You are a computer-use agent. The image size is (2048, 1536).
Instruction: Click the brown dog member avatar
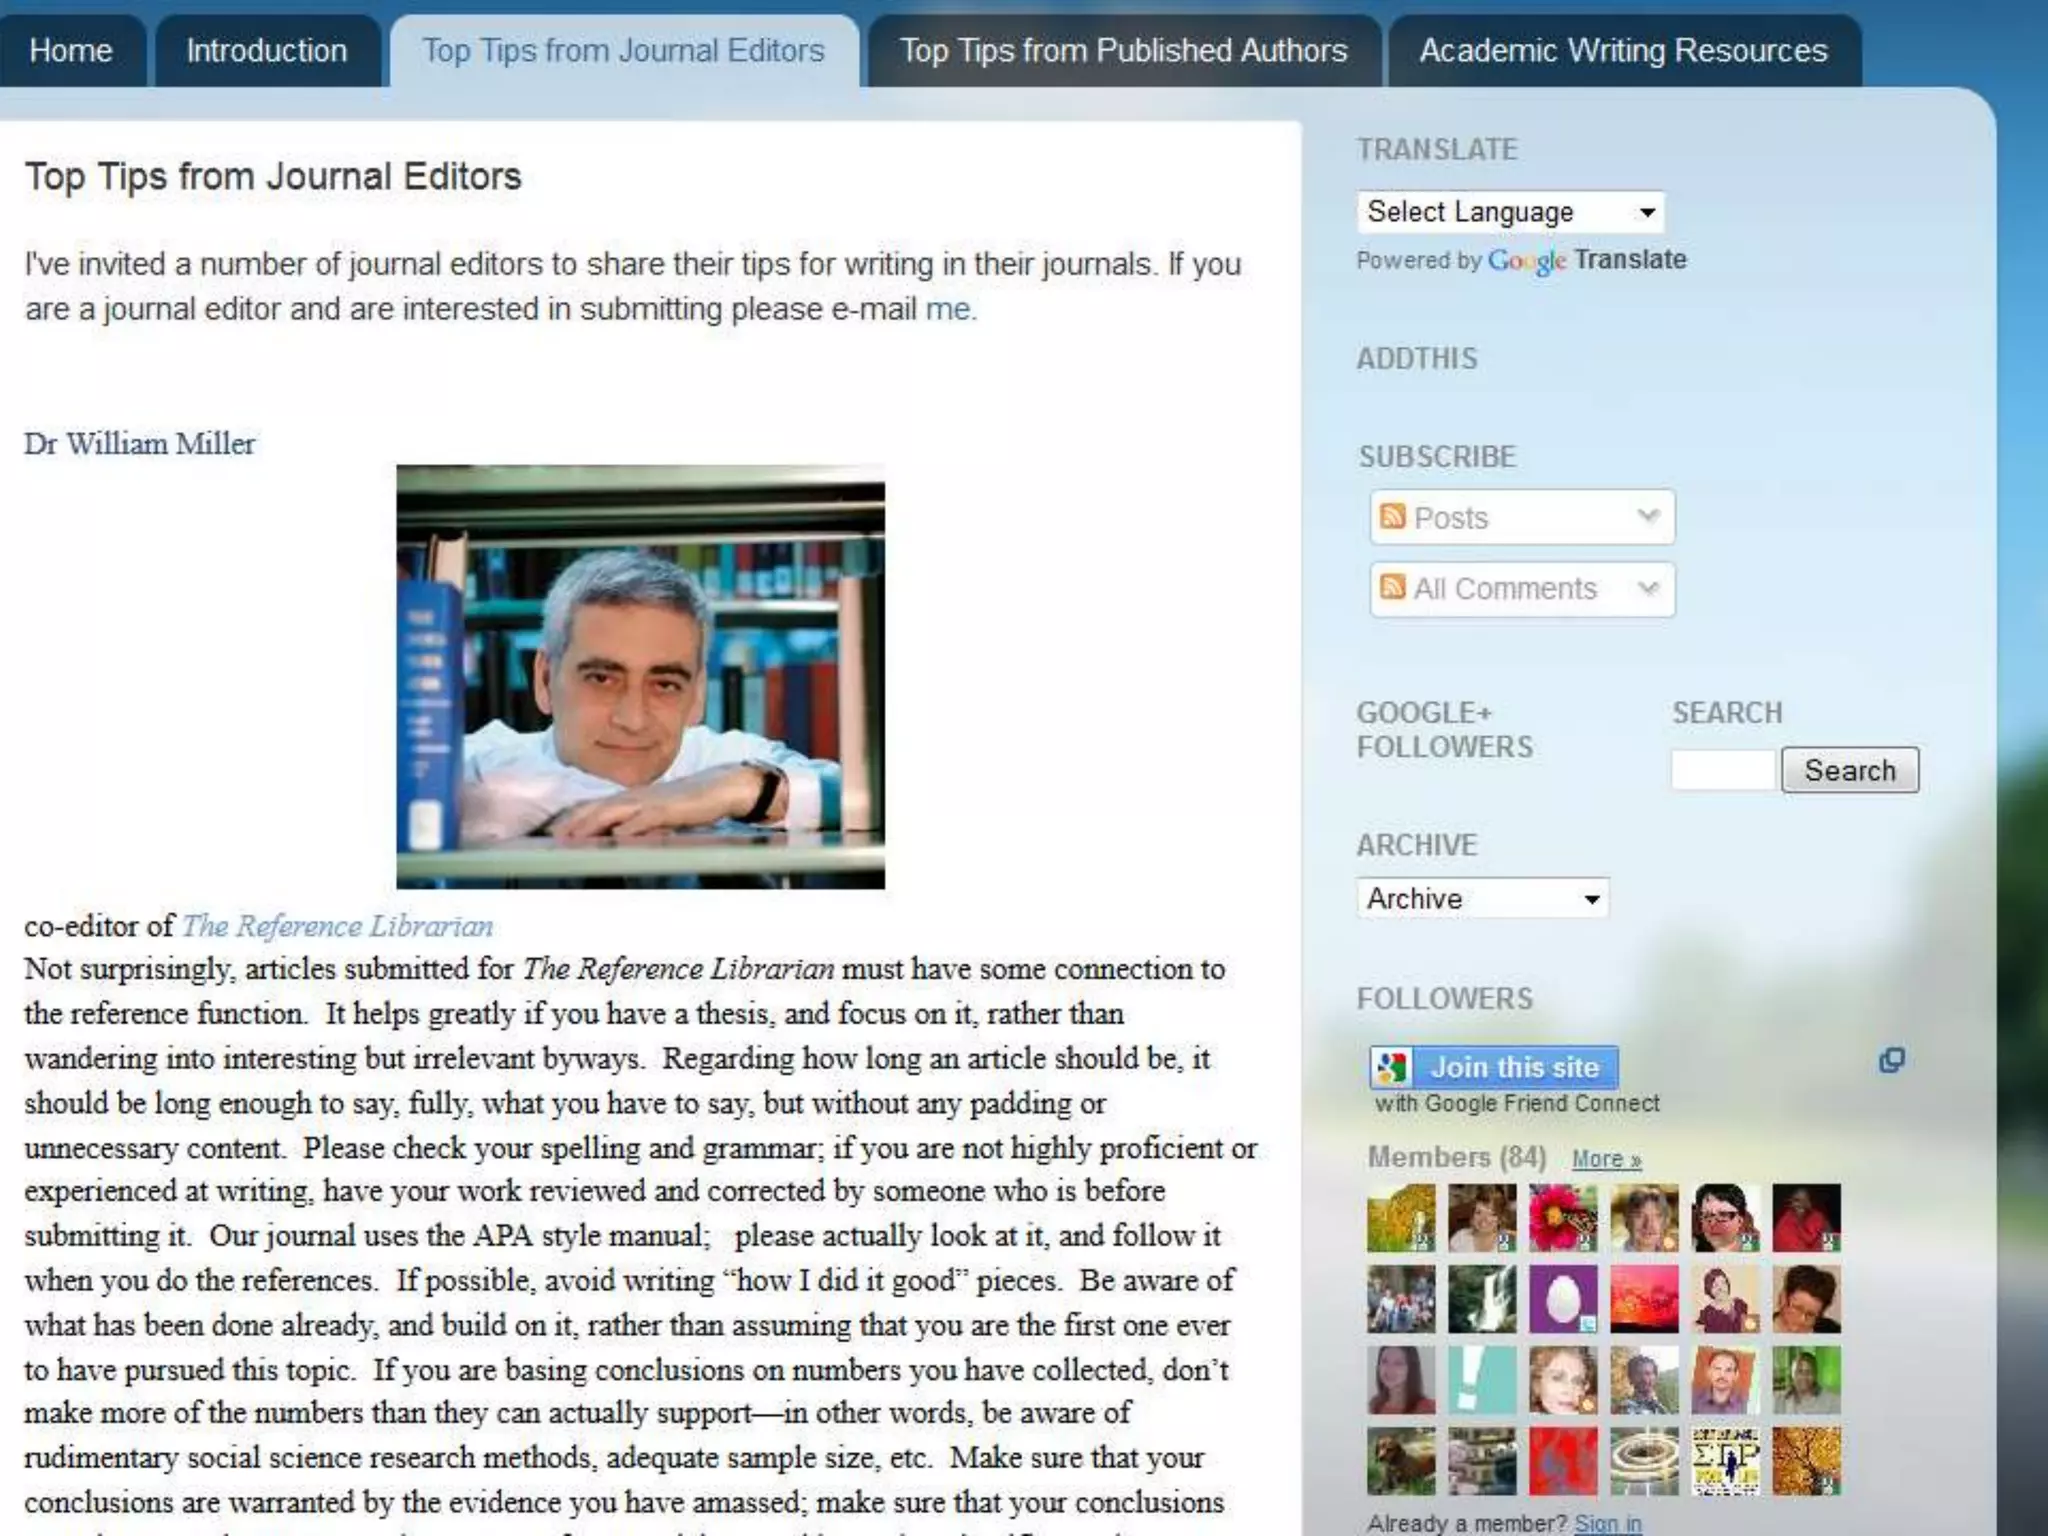click(x=1400, y=1461)
